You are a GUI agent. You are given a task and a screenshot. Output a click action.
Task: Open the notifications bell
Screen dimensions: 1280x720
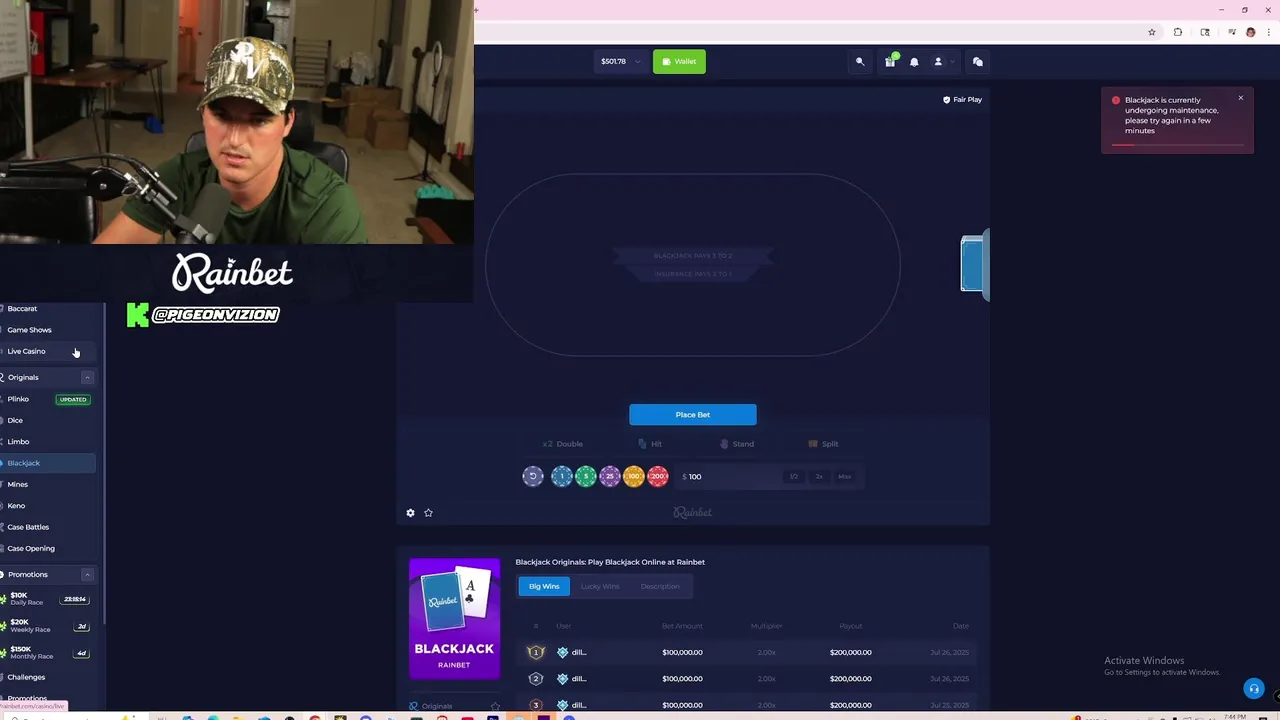pos(914,62)
